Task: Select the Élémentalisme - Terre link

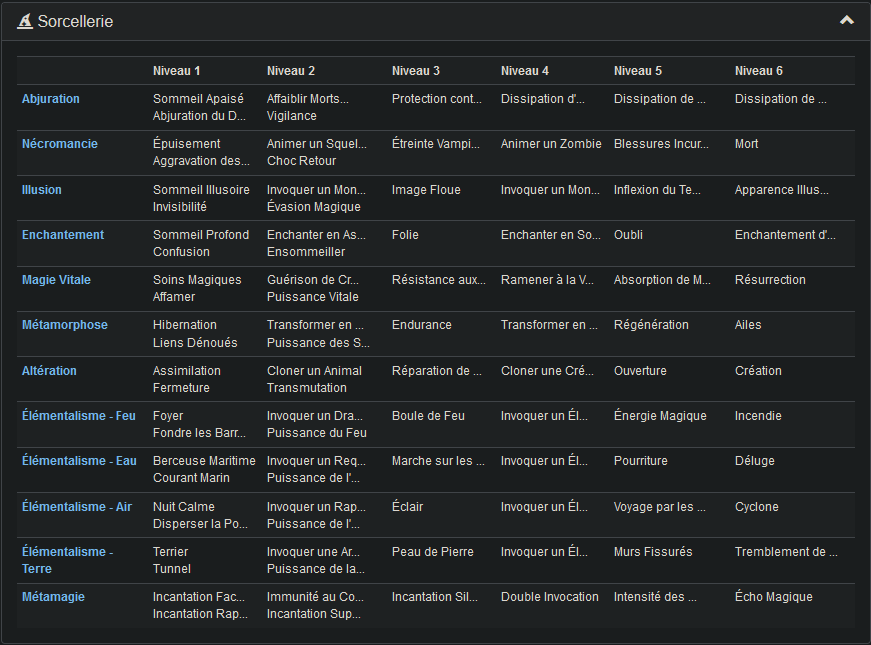Action: click(x=67, y=560)
